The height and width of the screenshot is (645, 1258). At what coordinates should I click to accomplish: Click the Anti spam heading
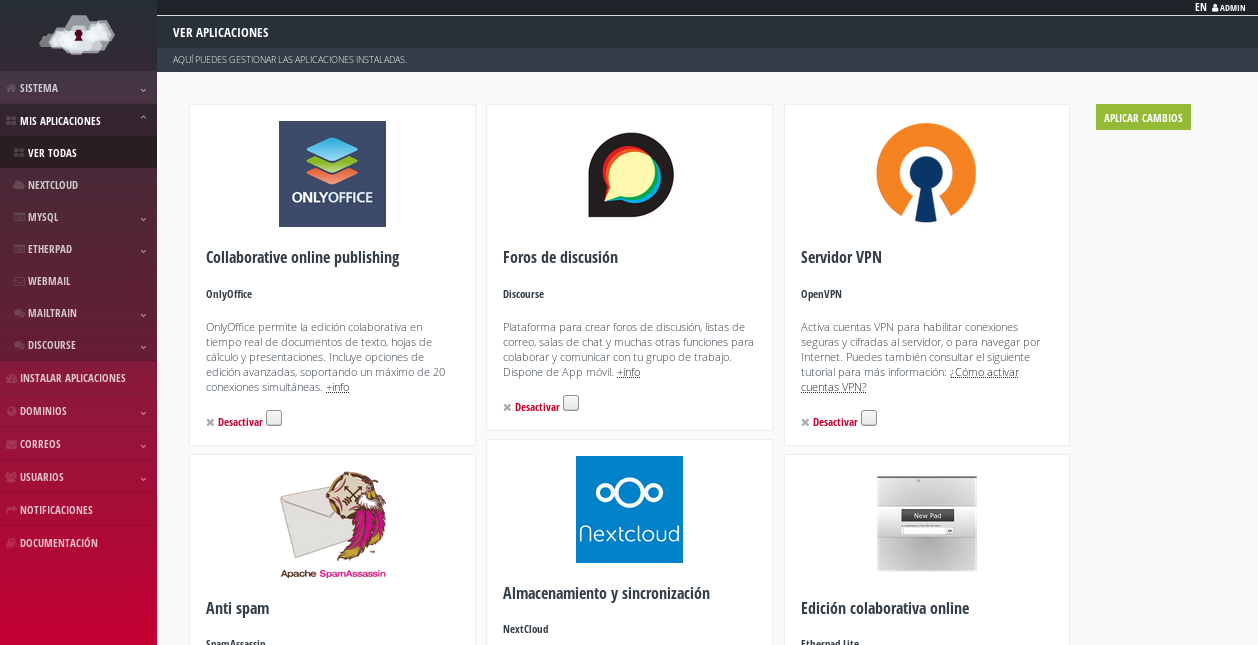(x=237, y=608)
